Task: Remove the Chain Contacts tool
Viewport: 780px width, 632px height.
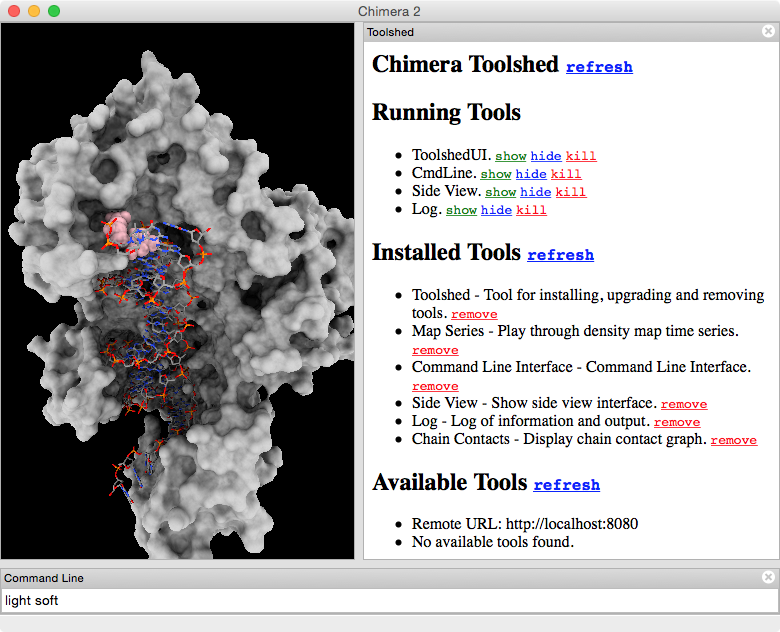Action: point(733,440)
